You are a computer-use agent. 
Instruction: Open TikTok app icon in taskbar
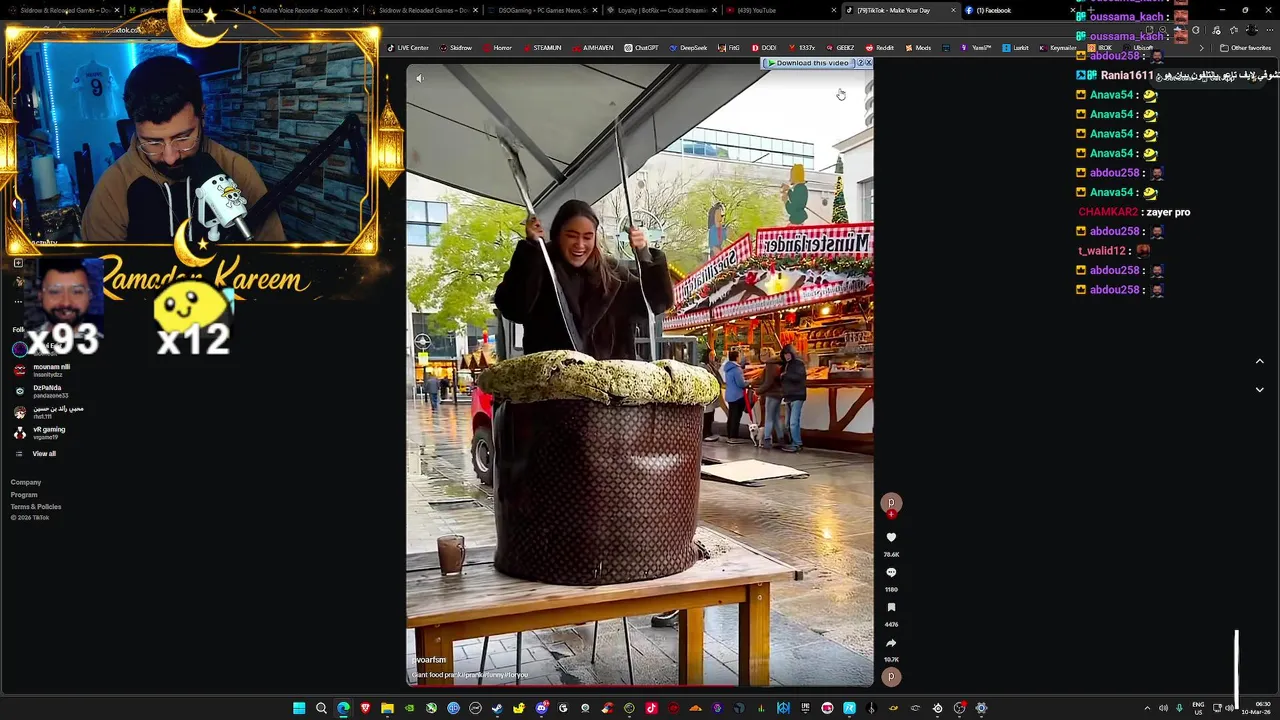tap(651, 708)
